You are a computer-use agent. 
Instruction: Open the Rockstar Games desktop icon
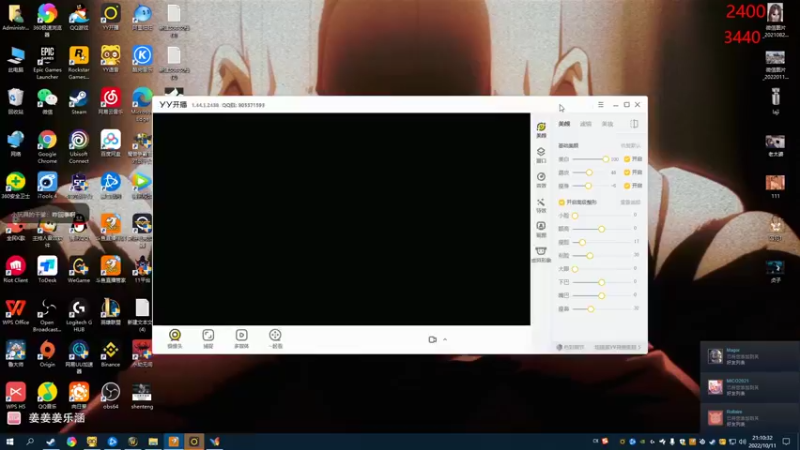(79, 63)
